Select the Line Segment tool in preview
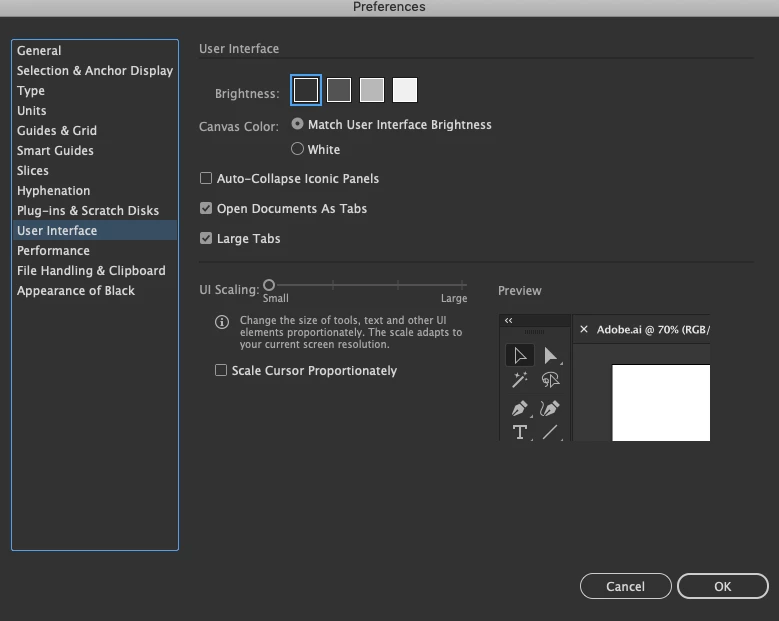Screen dimensions: 779x621 point(550,432)
